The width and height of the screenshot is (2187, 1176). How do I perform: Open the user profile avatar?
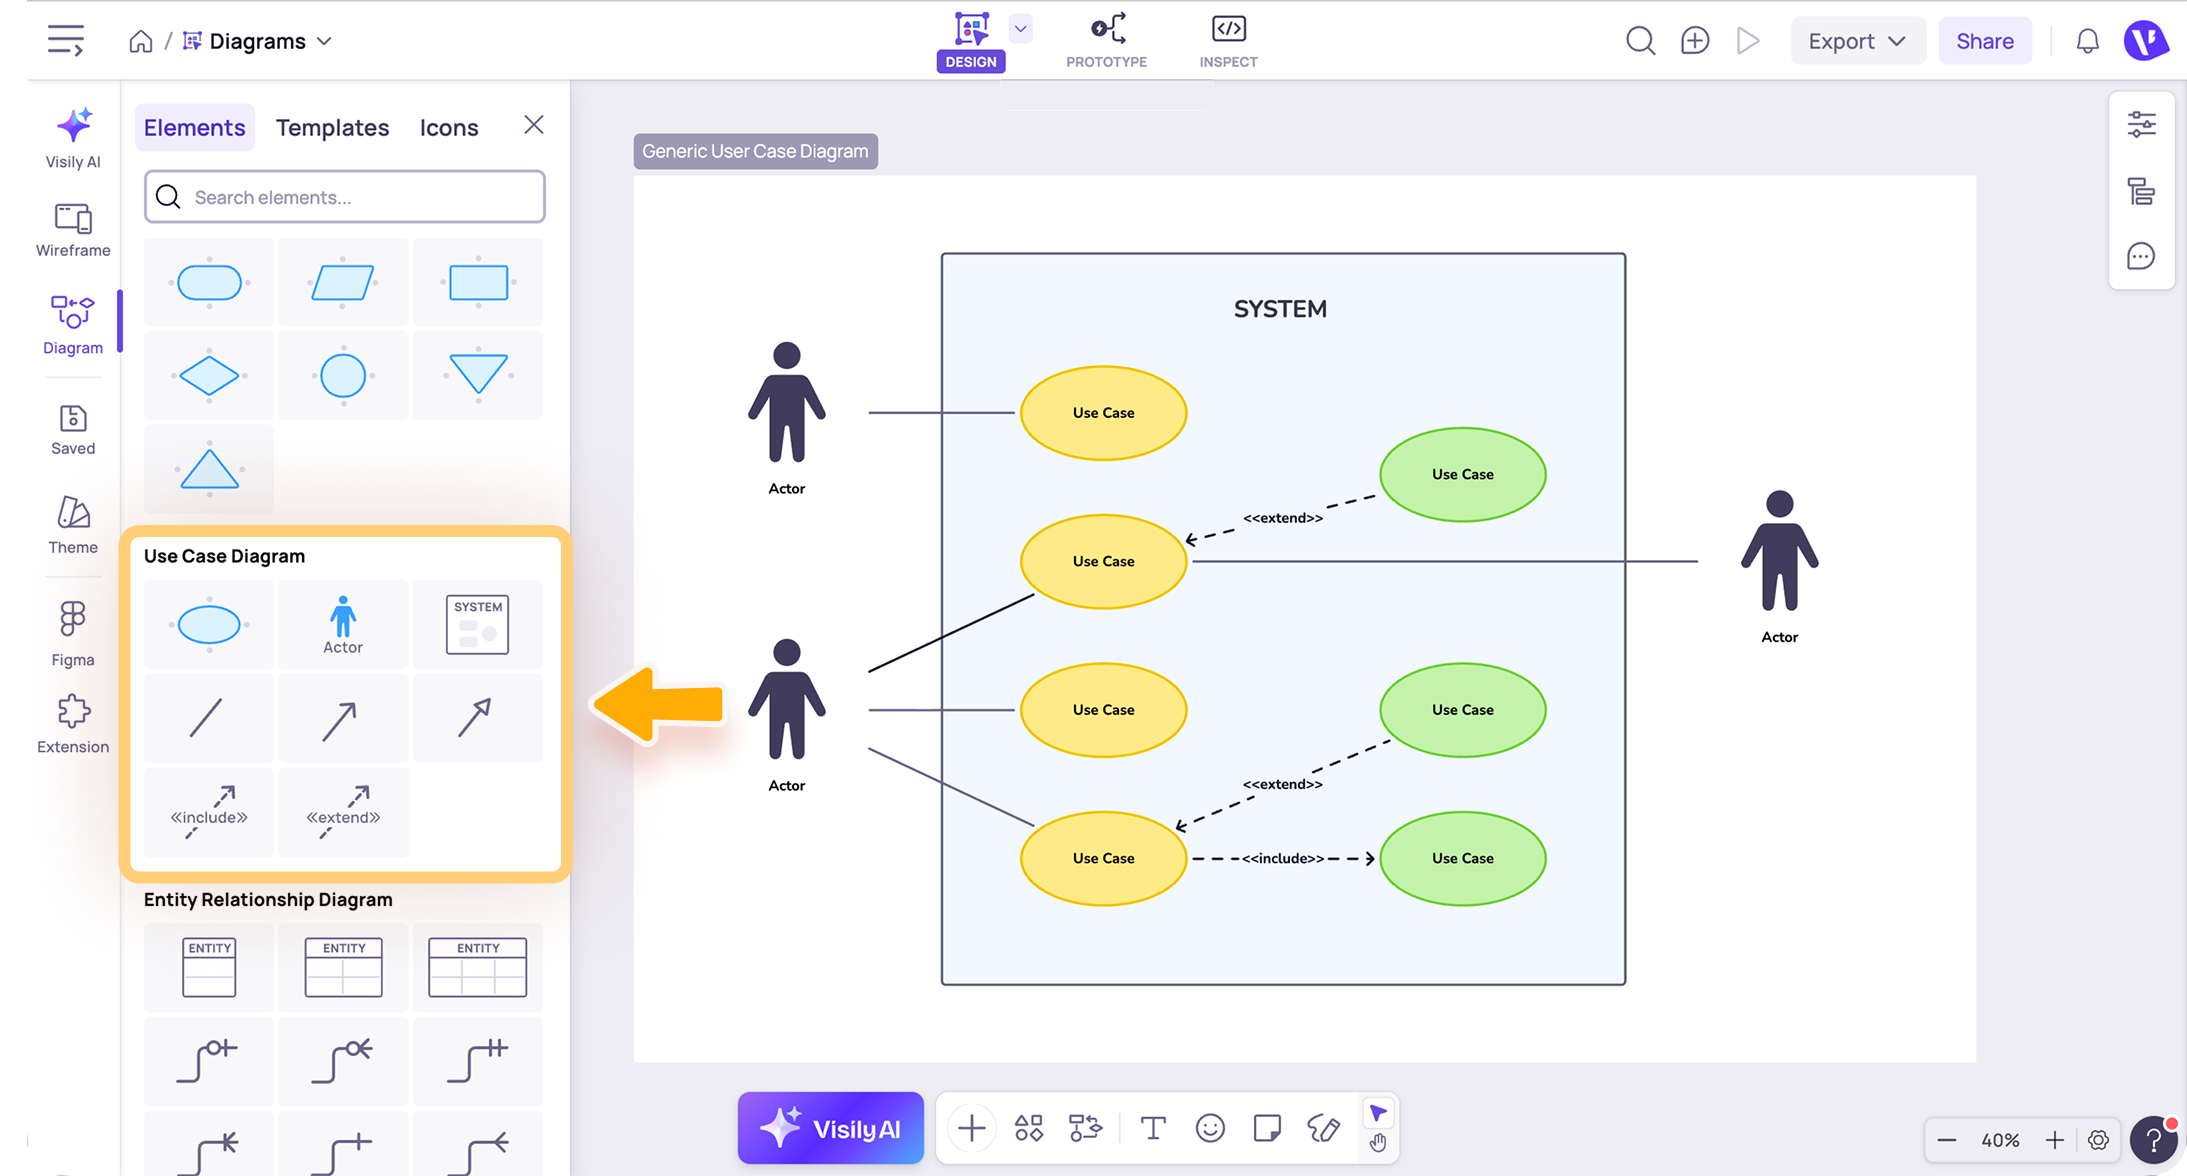point(2146,41)
